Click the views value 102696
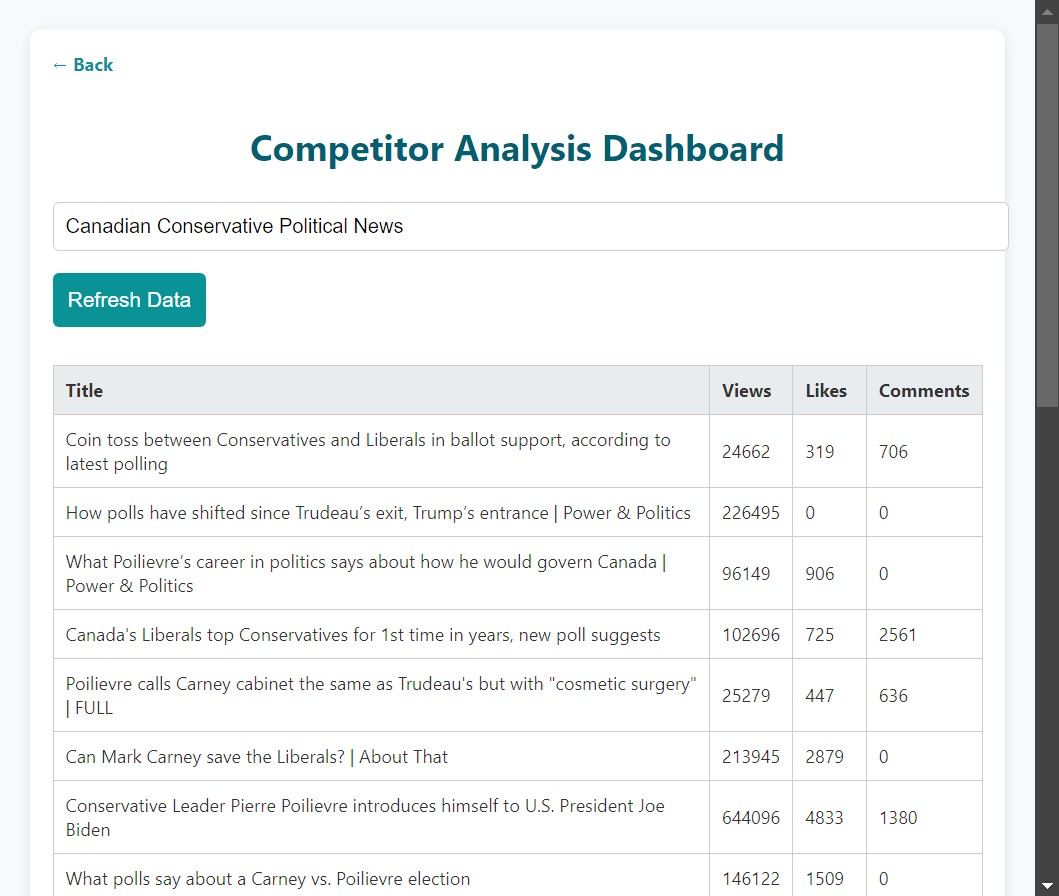Image resolution: width=1059 pixels, height=896 pixels. tap(750, 635)
